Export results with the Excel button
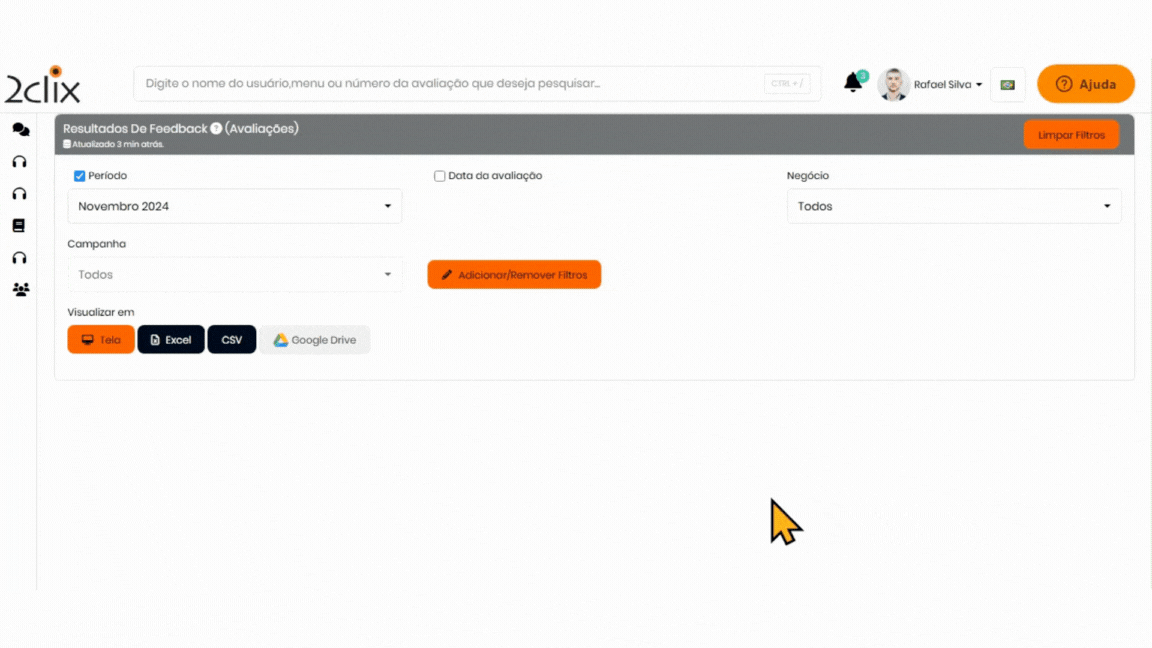 (171, 340)
